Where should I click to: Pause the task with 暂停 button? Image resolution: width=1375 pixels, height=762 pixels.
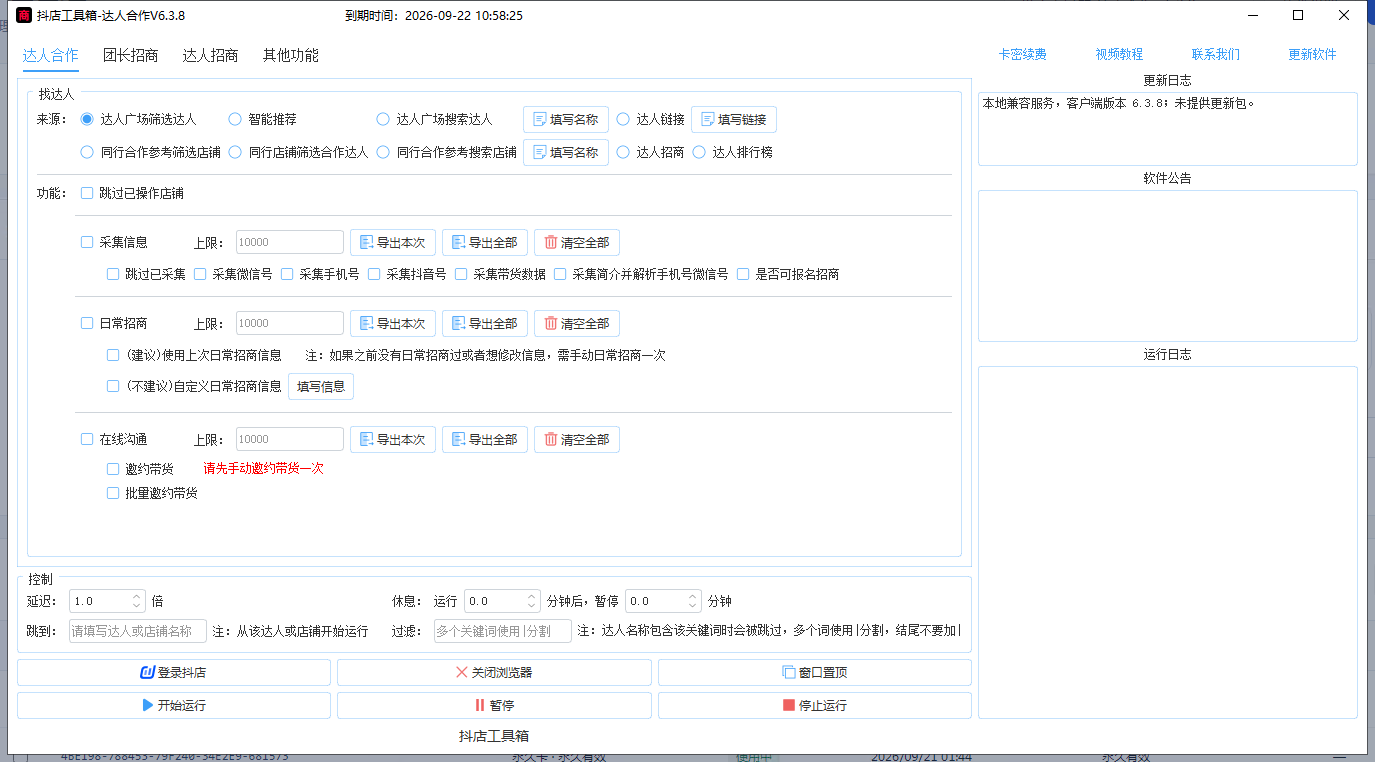click(x=494, y=705)
